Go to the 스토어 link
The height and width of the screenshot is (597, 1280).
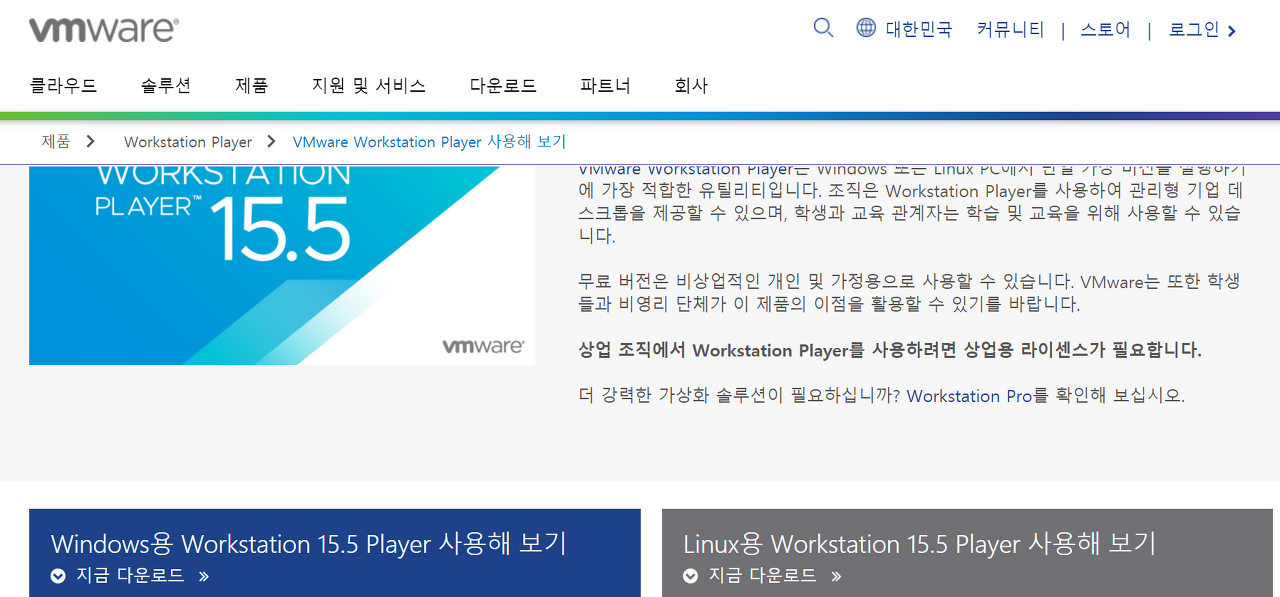tap(1105, 30)
